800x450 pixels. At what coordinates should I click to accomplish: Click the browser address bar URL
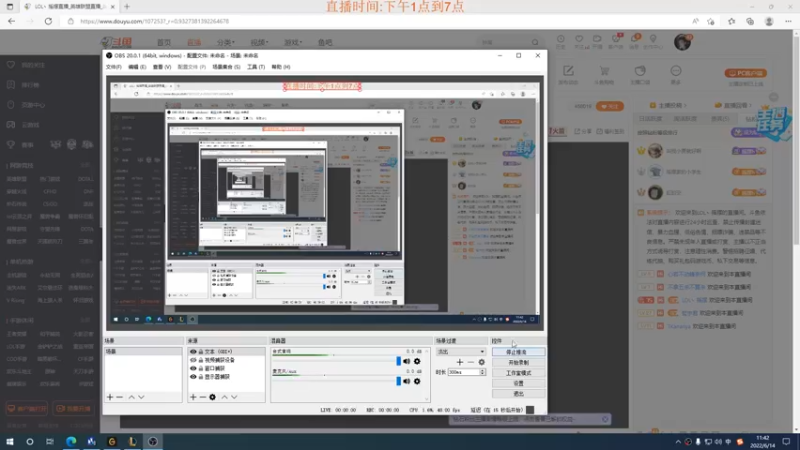pyautogui.click(x=155, y=21)
